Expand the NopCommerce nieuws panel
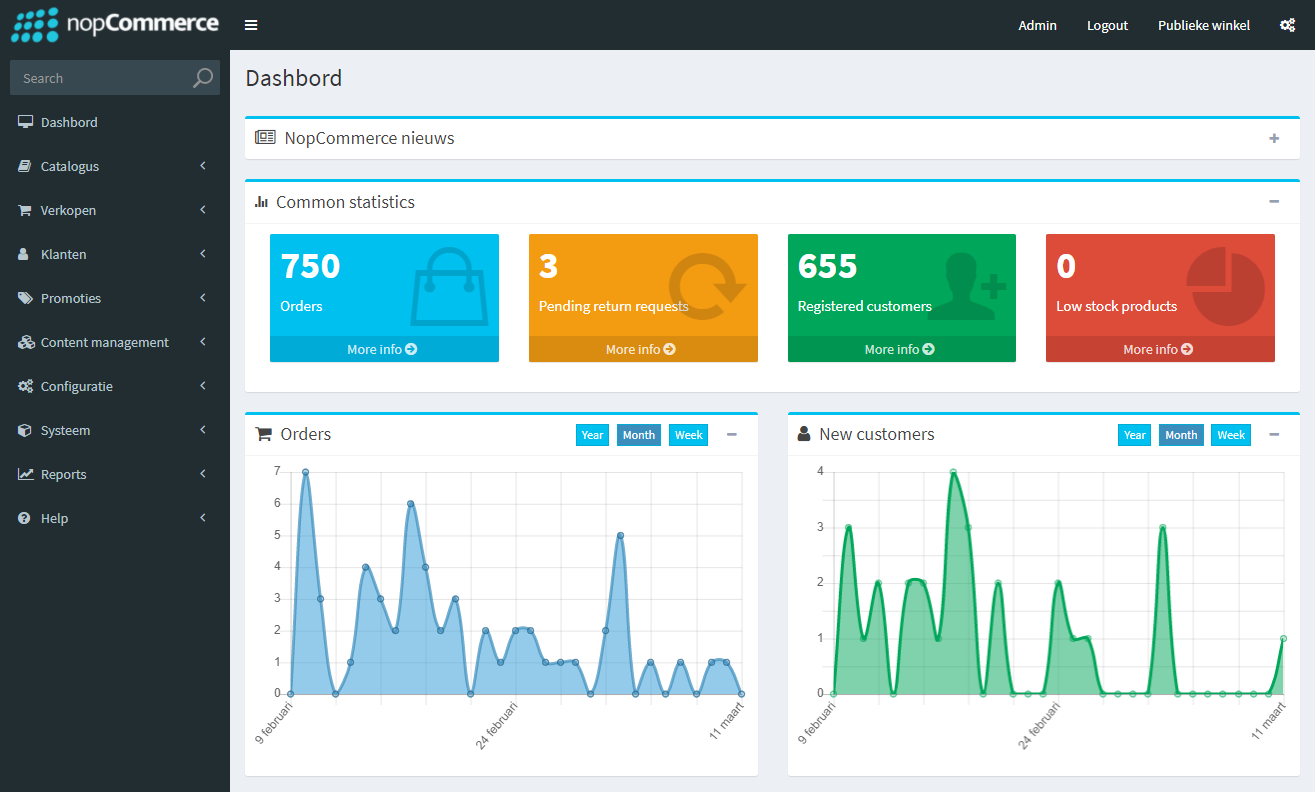 1274,138
